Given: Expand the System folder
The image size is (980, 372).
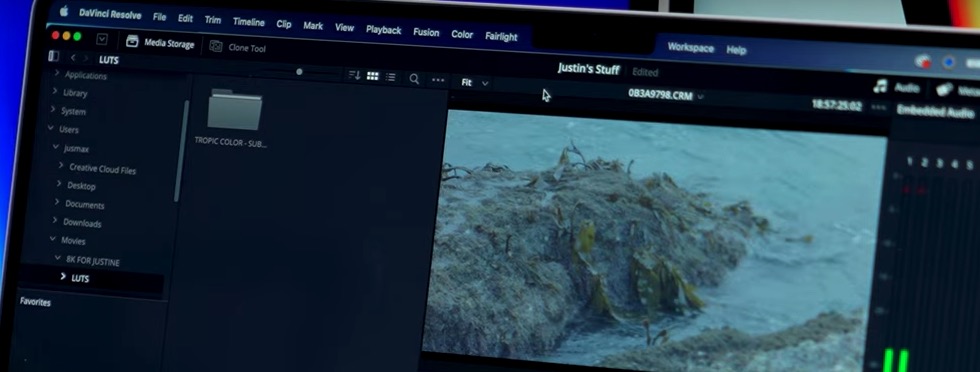Looking at the screenshot, I should [53, 110].
